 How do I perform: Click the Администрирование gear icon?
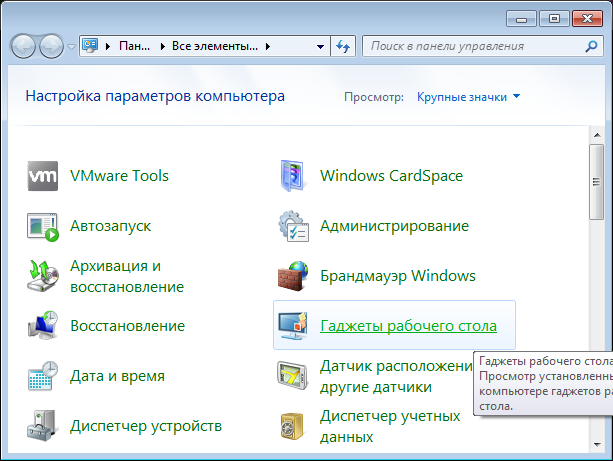[293, 226]
